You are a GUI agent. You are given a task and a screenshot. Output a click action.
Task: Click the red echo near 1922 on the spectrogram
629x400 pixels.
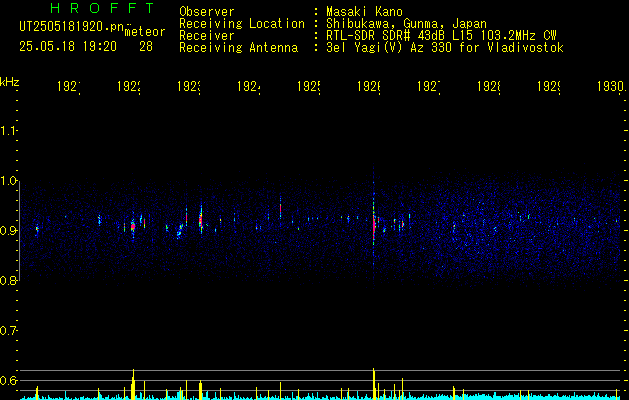click(x=133, y=226)
